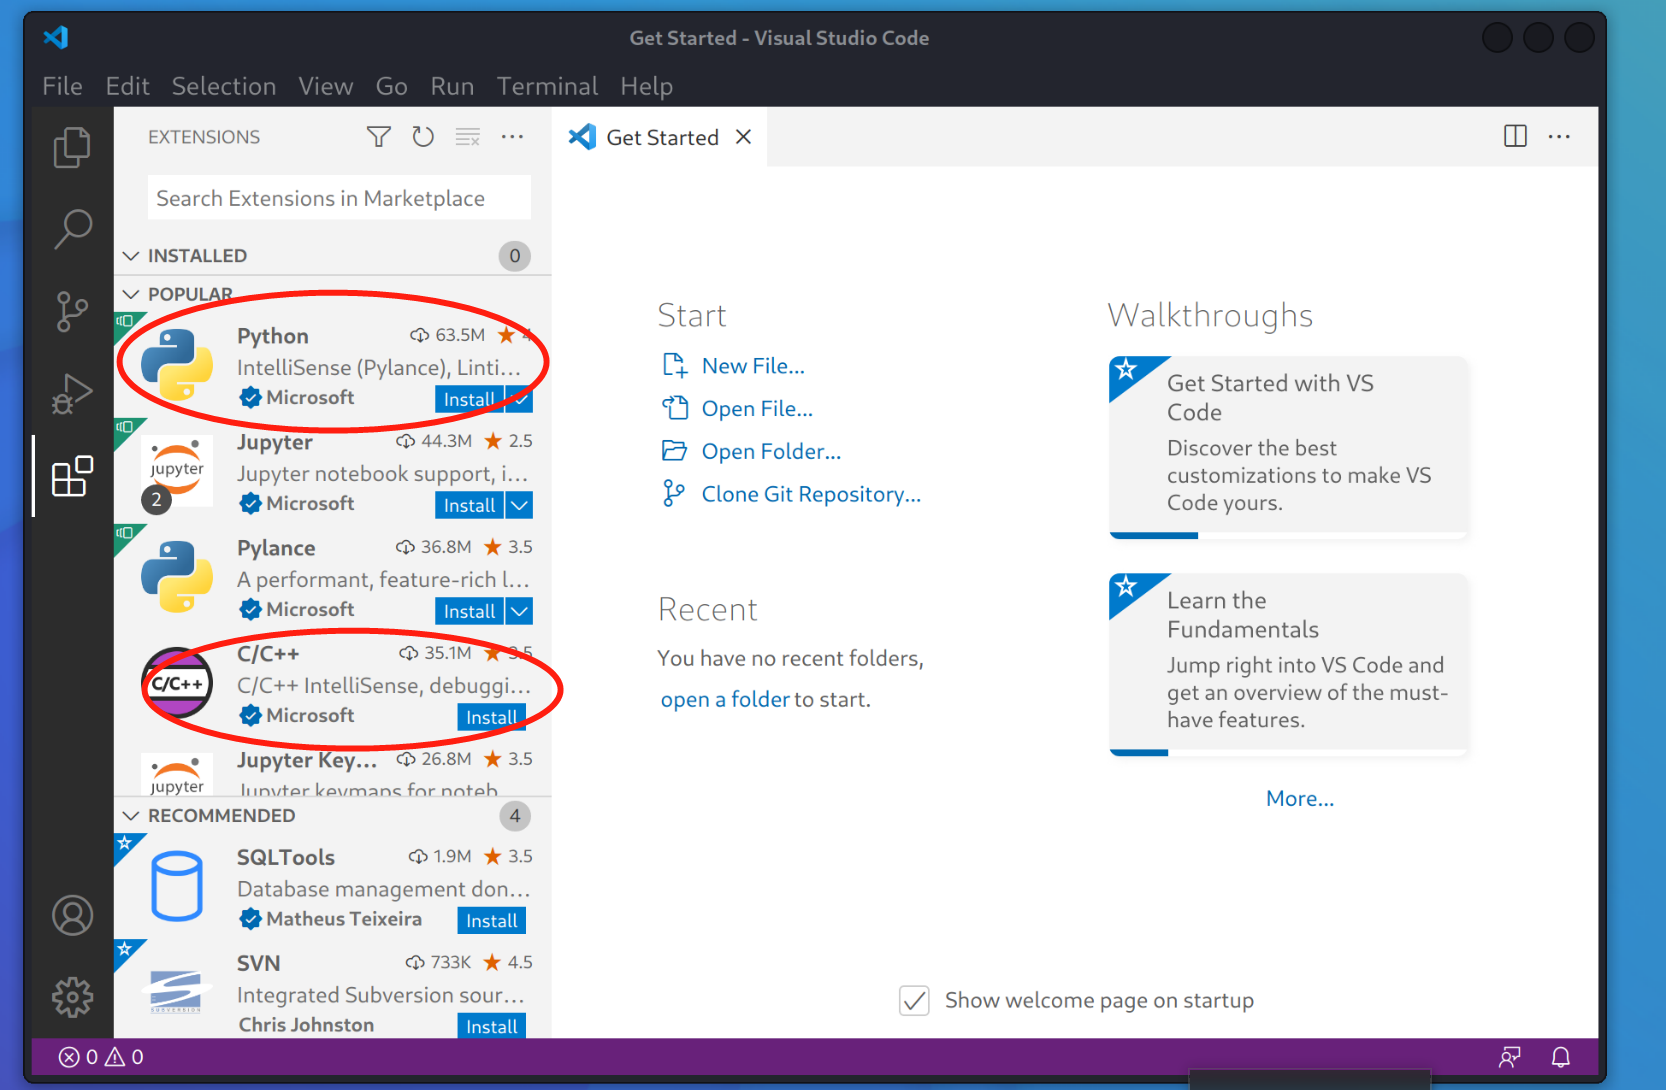Collapse the RECOMMENDED section

(x=130, y=816)
